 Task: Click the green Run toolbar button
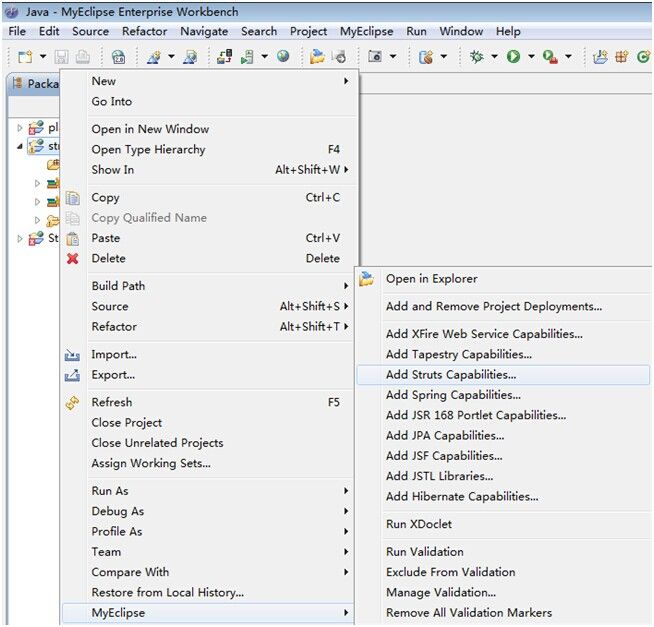point(513,56)
